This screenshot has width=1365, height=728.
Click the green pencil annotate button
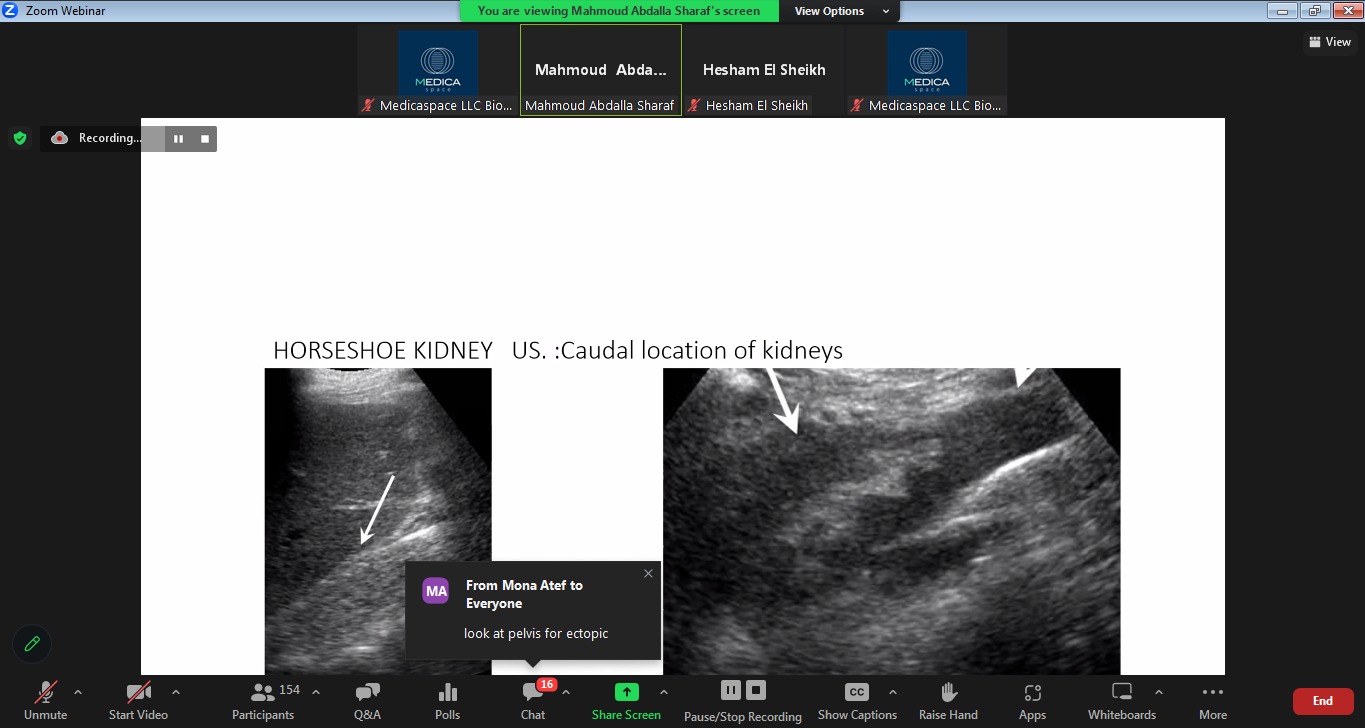32,644
